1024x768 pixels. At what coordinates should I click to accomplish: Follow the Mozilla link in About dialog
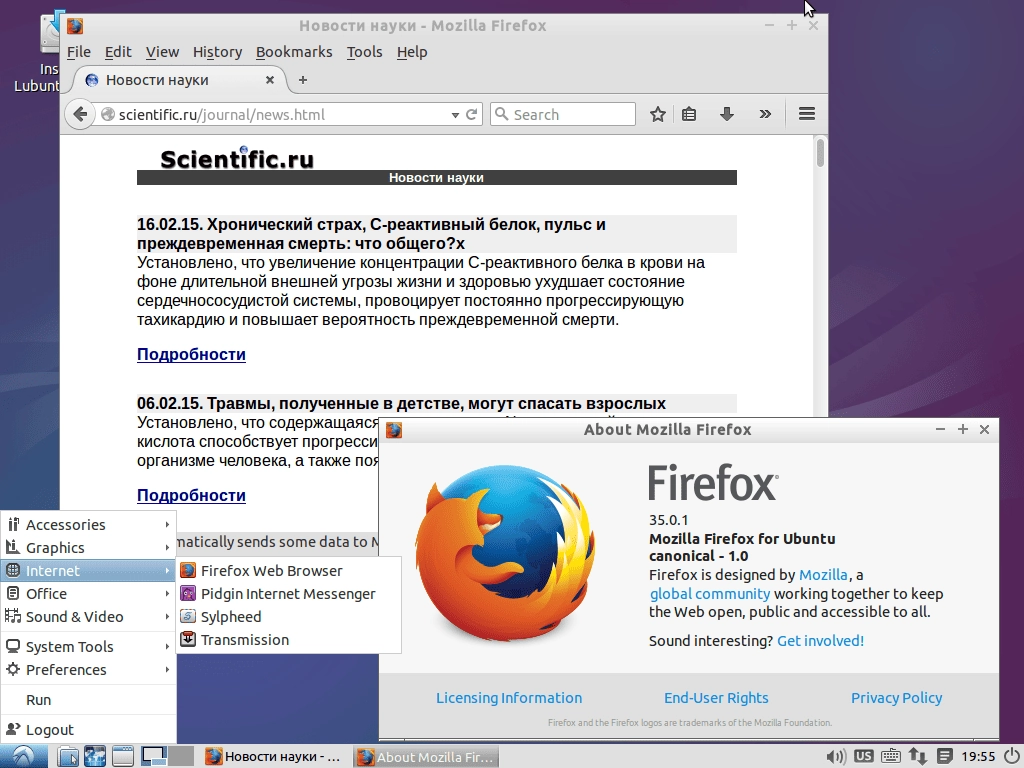(823, 575)
